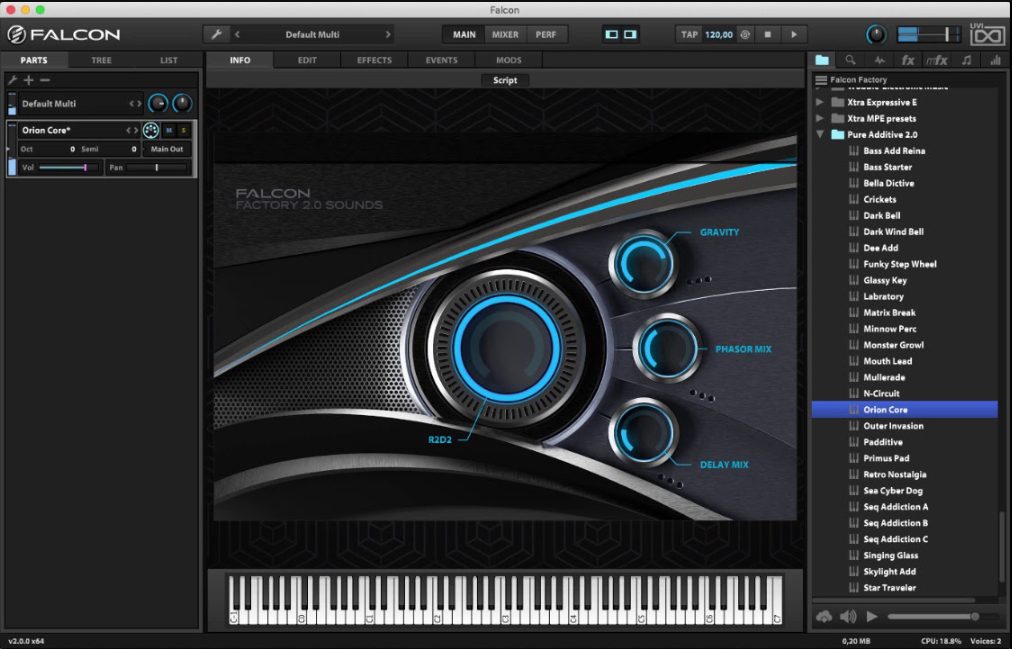The image size is (1012, 649).
Task: Click next-preset arrow on Orion Core part
Action: tap(136, 130)
